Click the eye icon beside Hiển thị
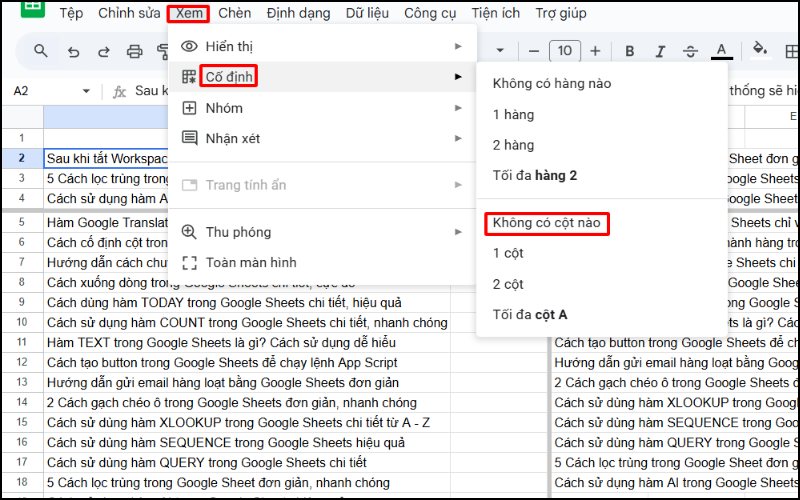 (x=189, y=46)
